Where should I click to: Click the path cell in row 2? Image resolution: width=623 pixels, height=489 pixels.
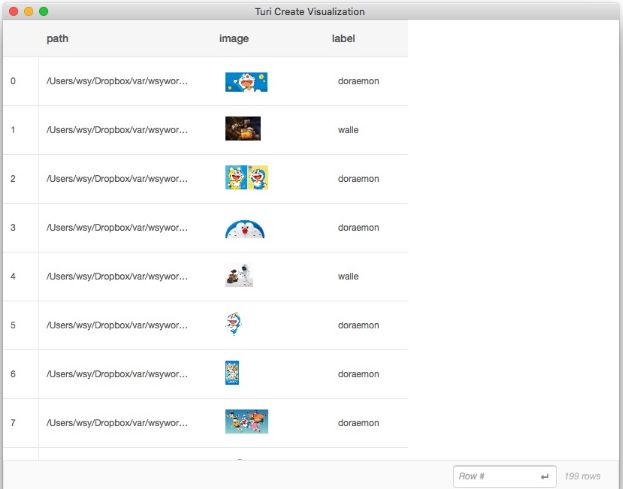(x=117, y=179)
